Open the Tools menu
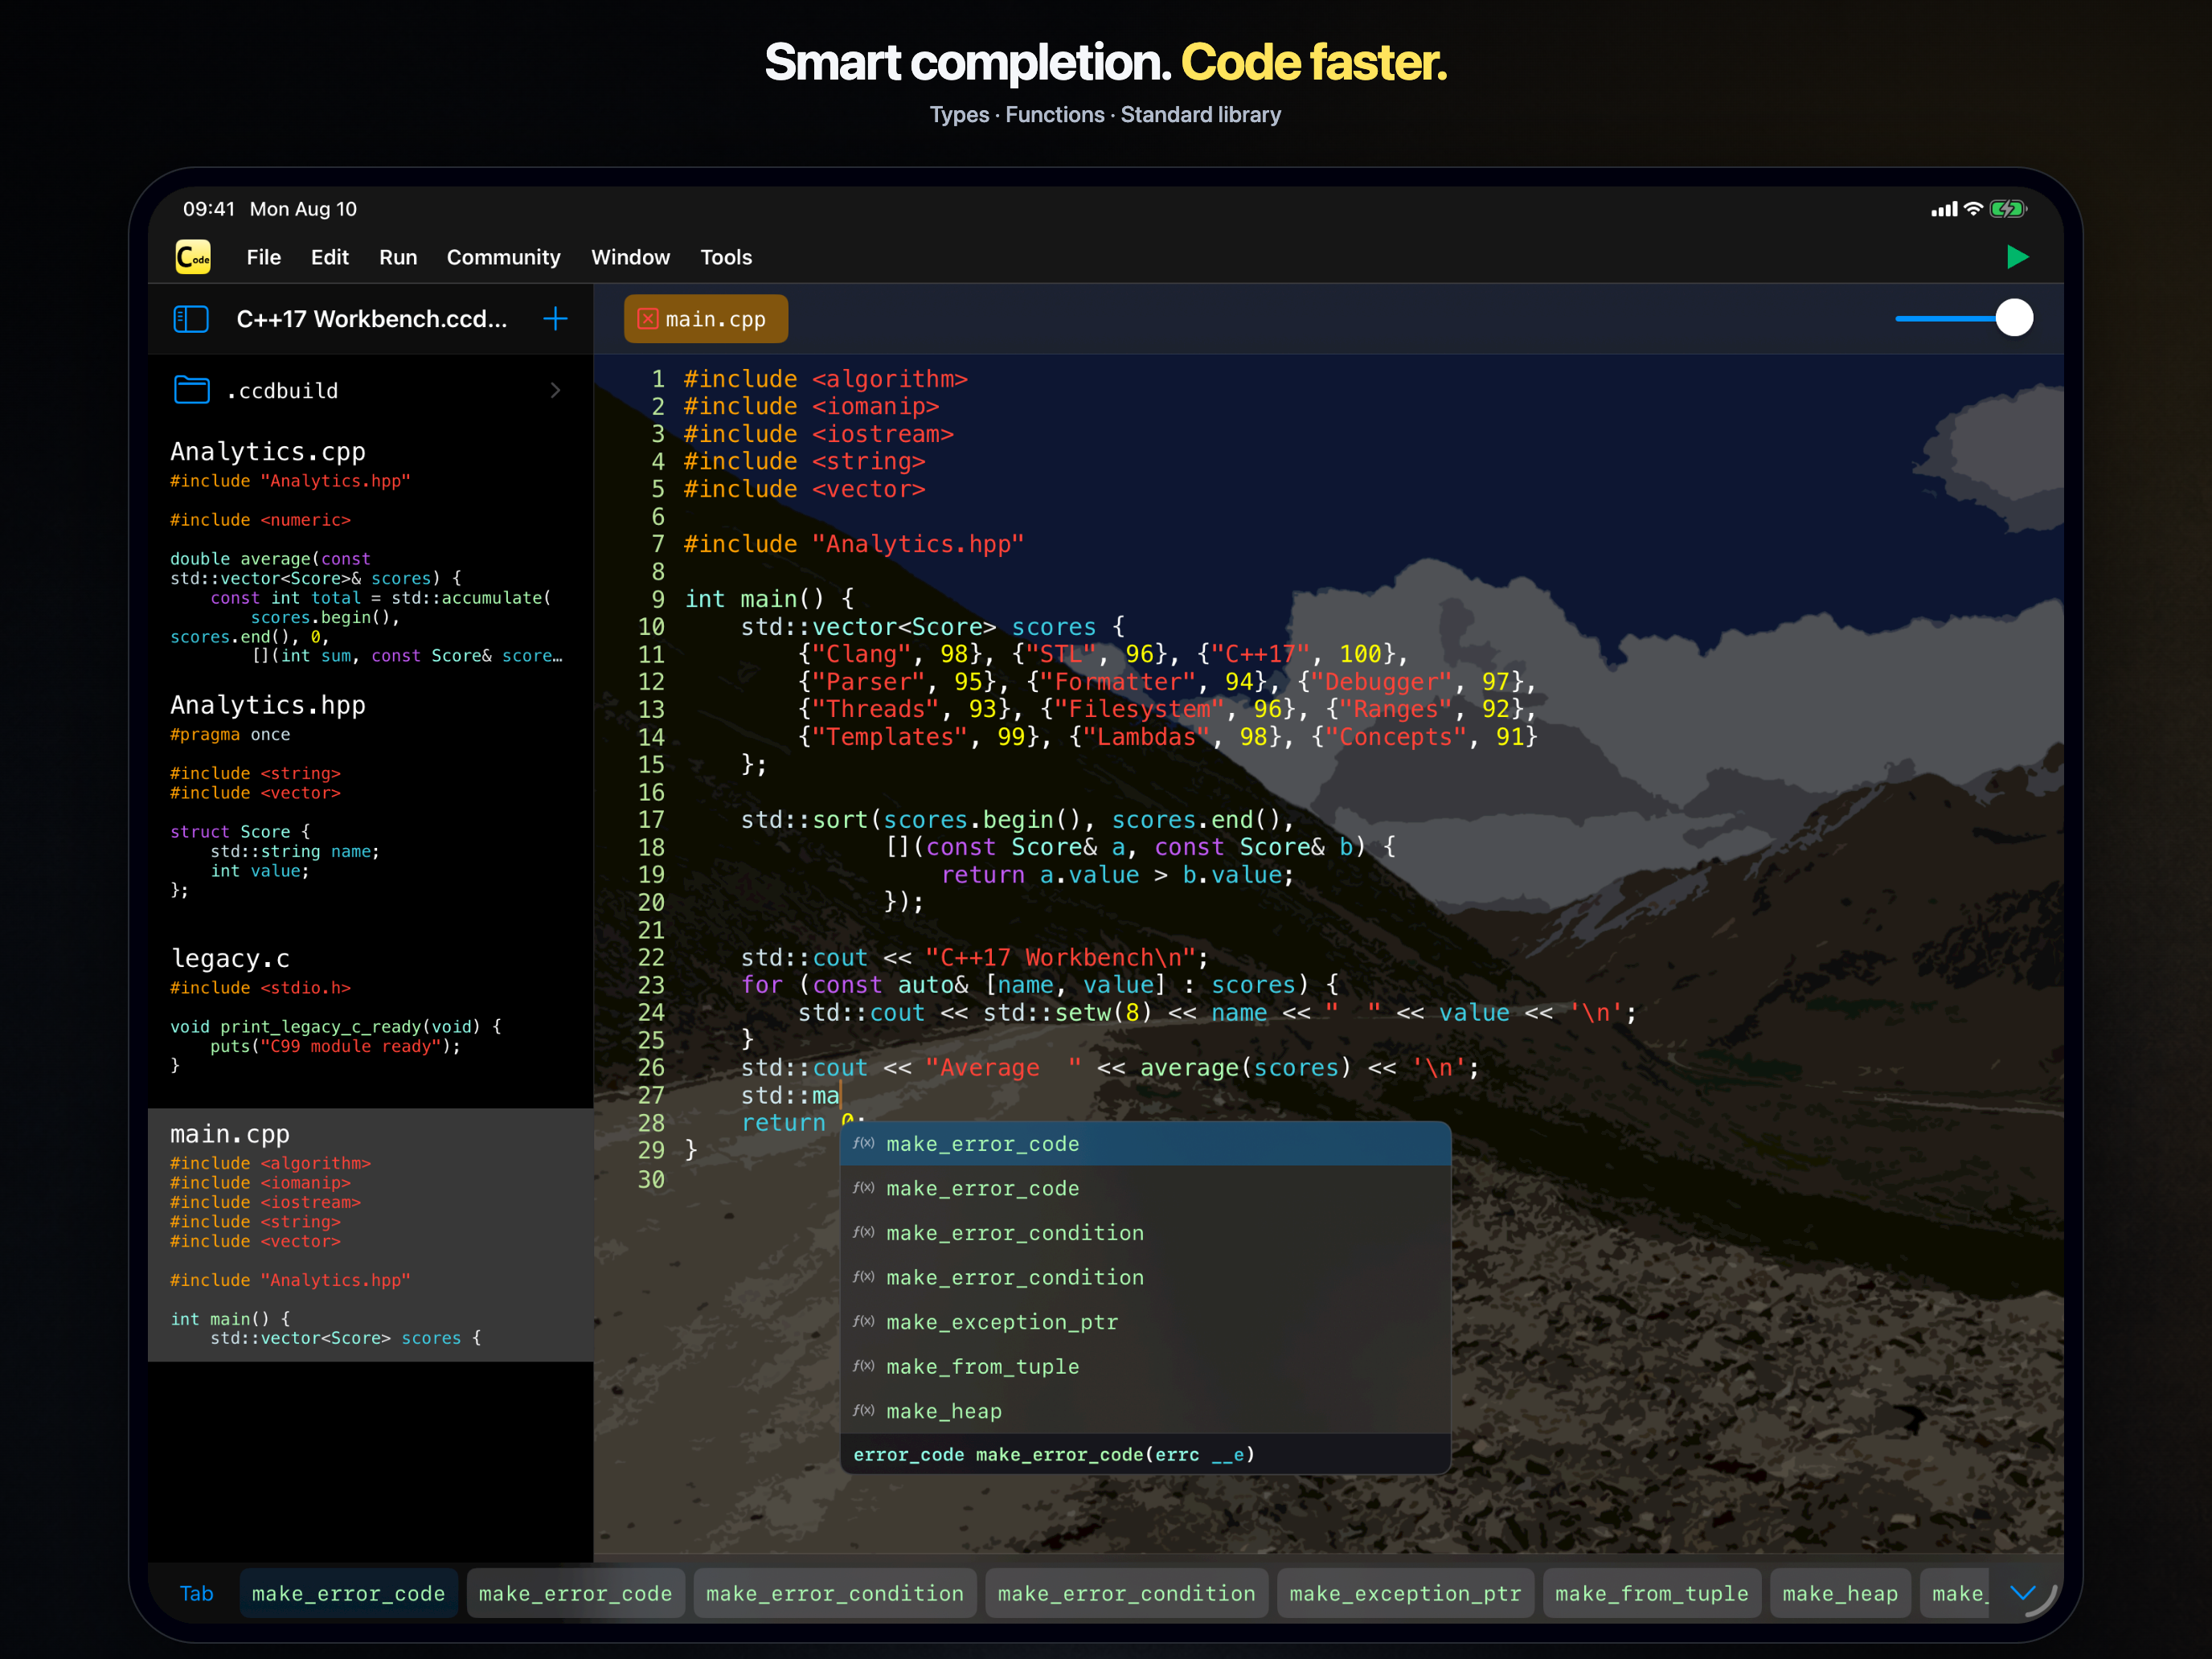The height and width of the screenshot is (1659, 2212). point(726,257)
